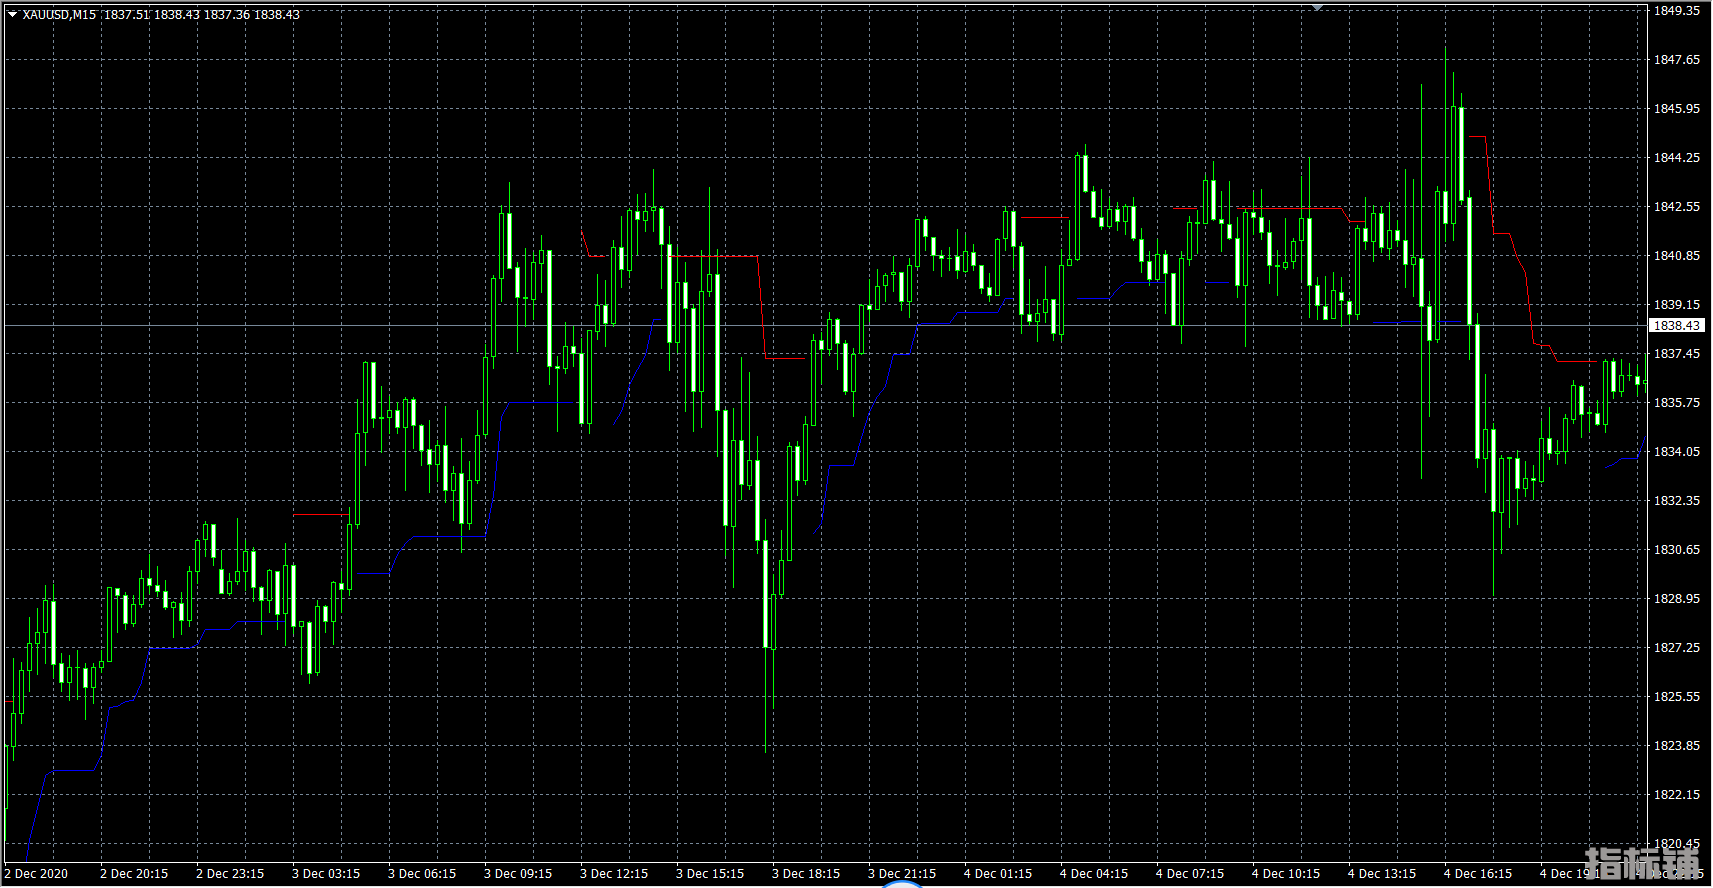1713x888 pixels.
Task: Click the 1822.15 price axis label
Action: 1676,795
